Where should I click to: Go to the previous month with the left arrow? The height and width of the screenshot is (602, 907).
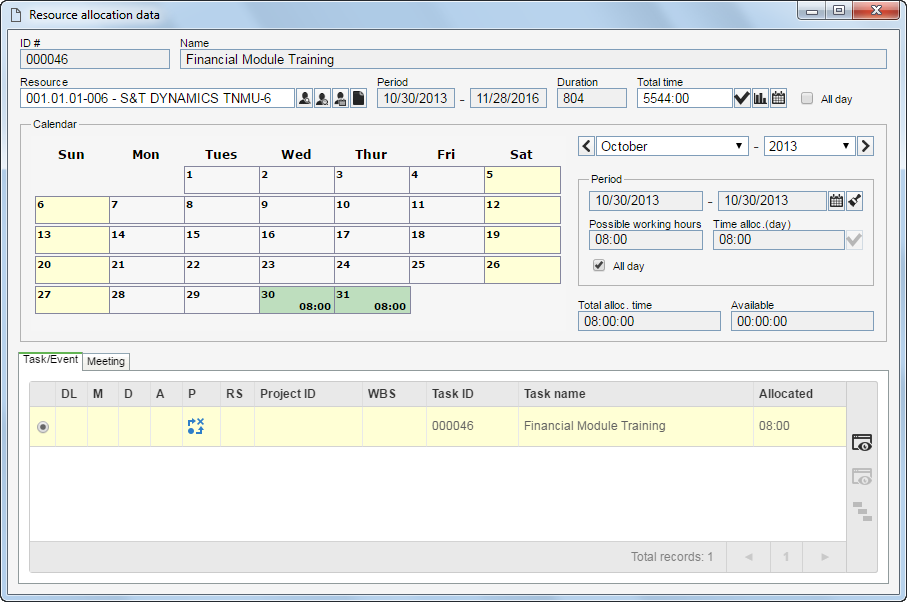(x=586, y=146)
